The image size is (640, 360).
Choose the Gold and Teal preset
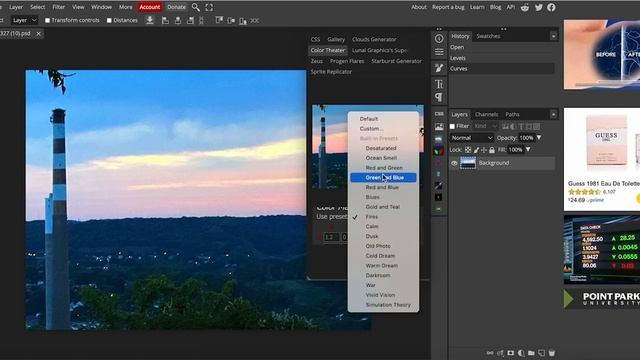pos(383,207)
